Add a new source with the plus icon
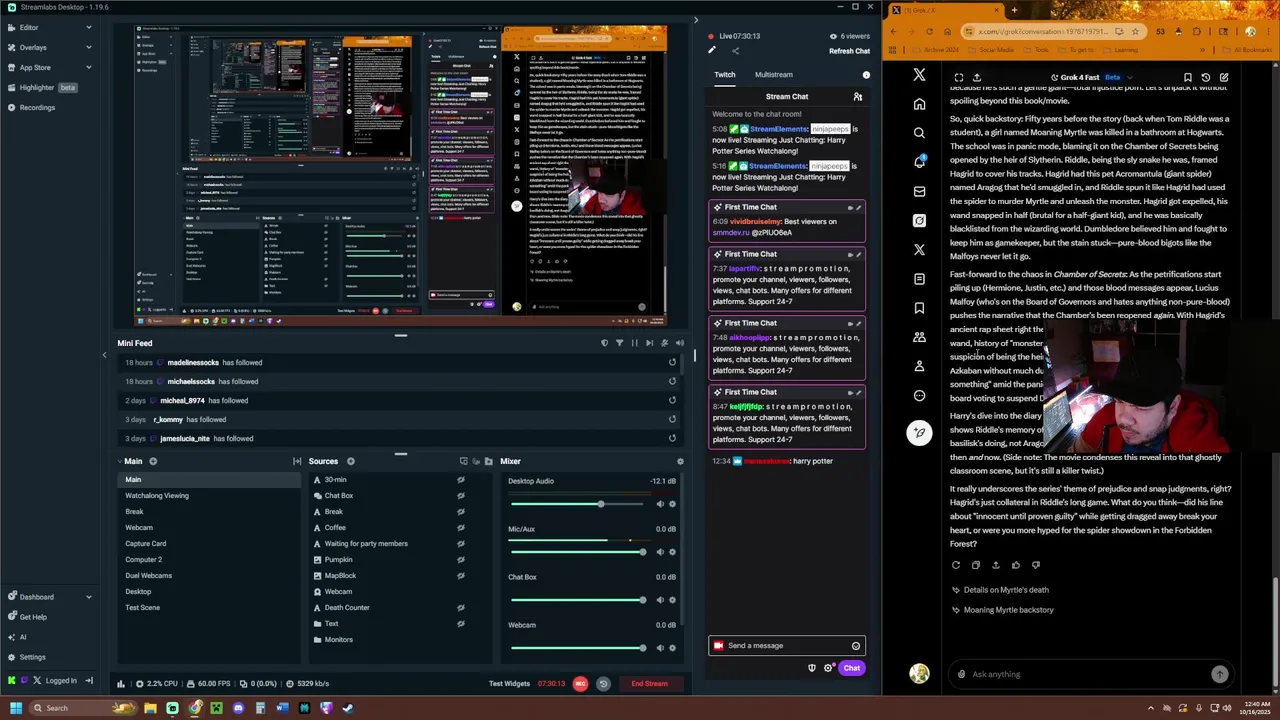 coord(350,462)
